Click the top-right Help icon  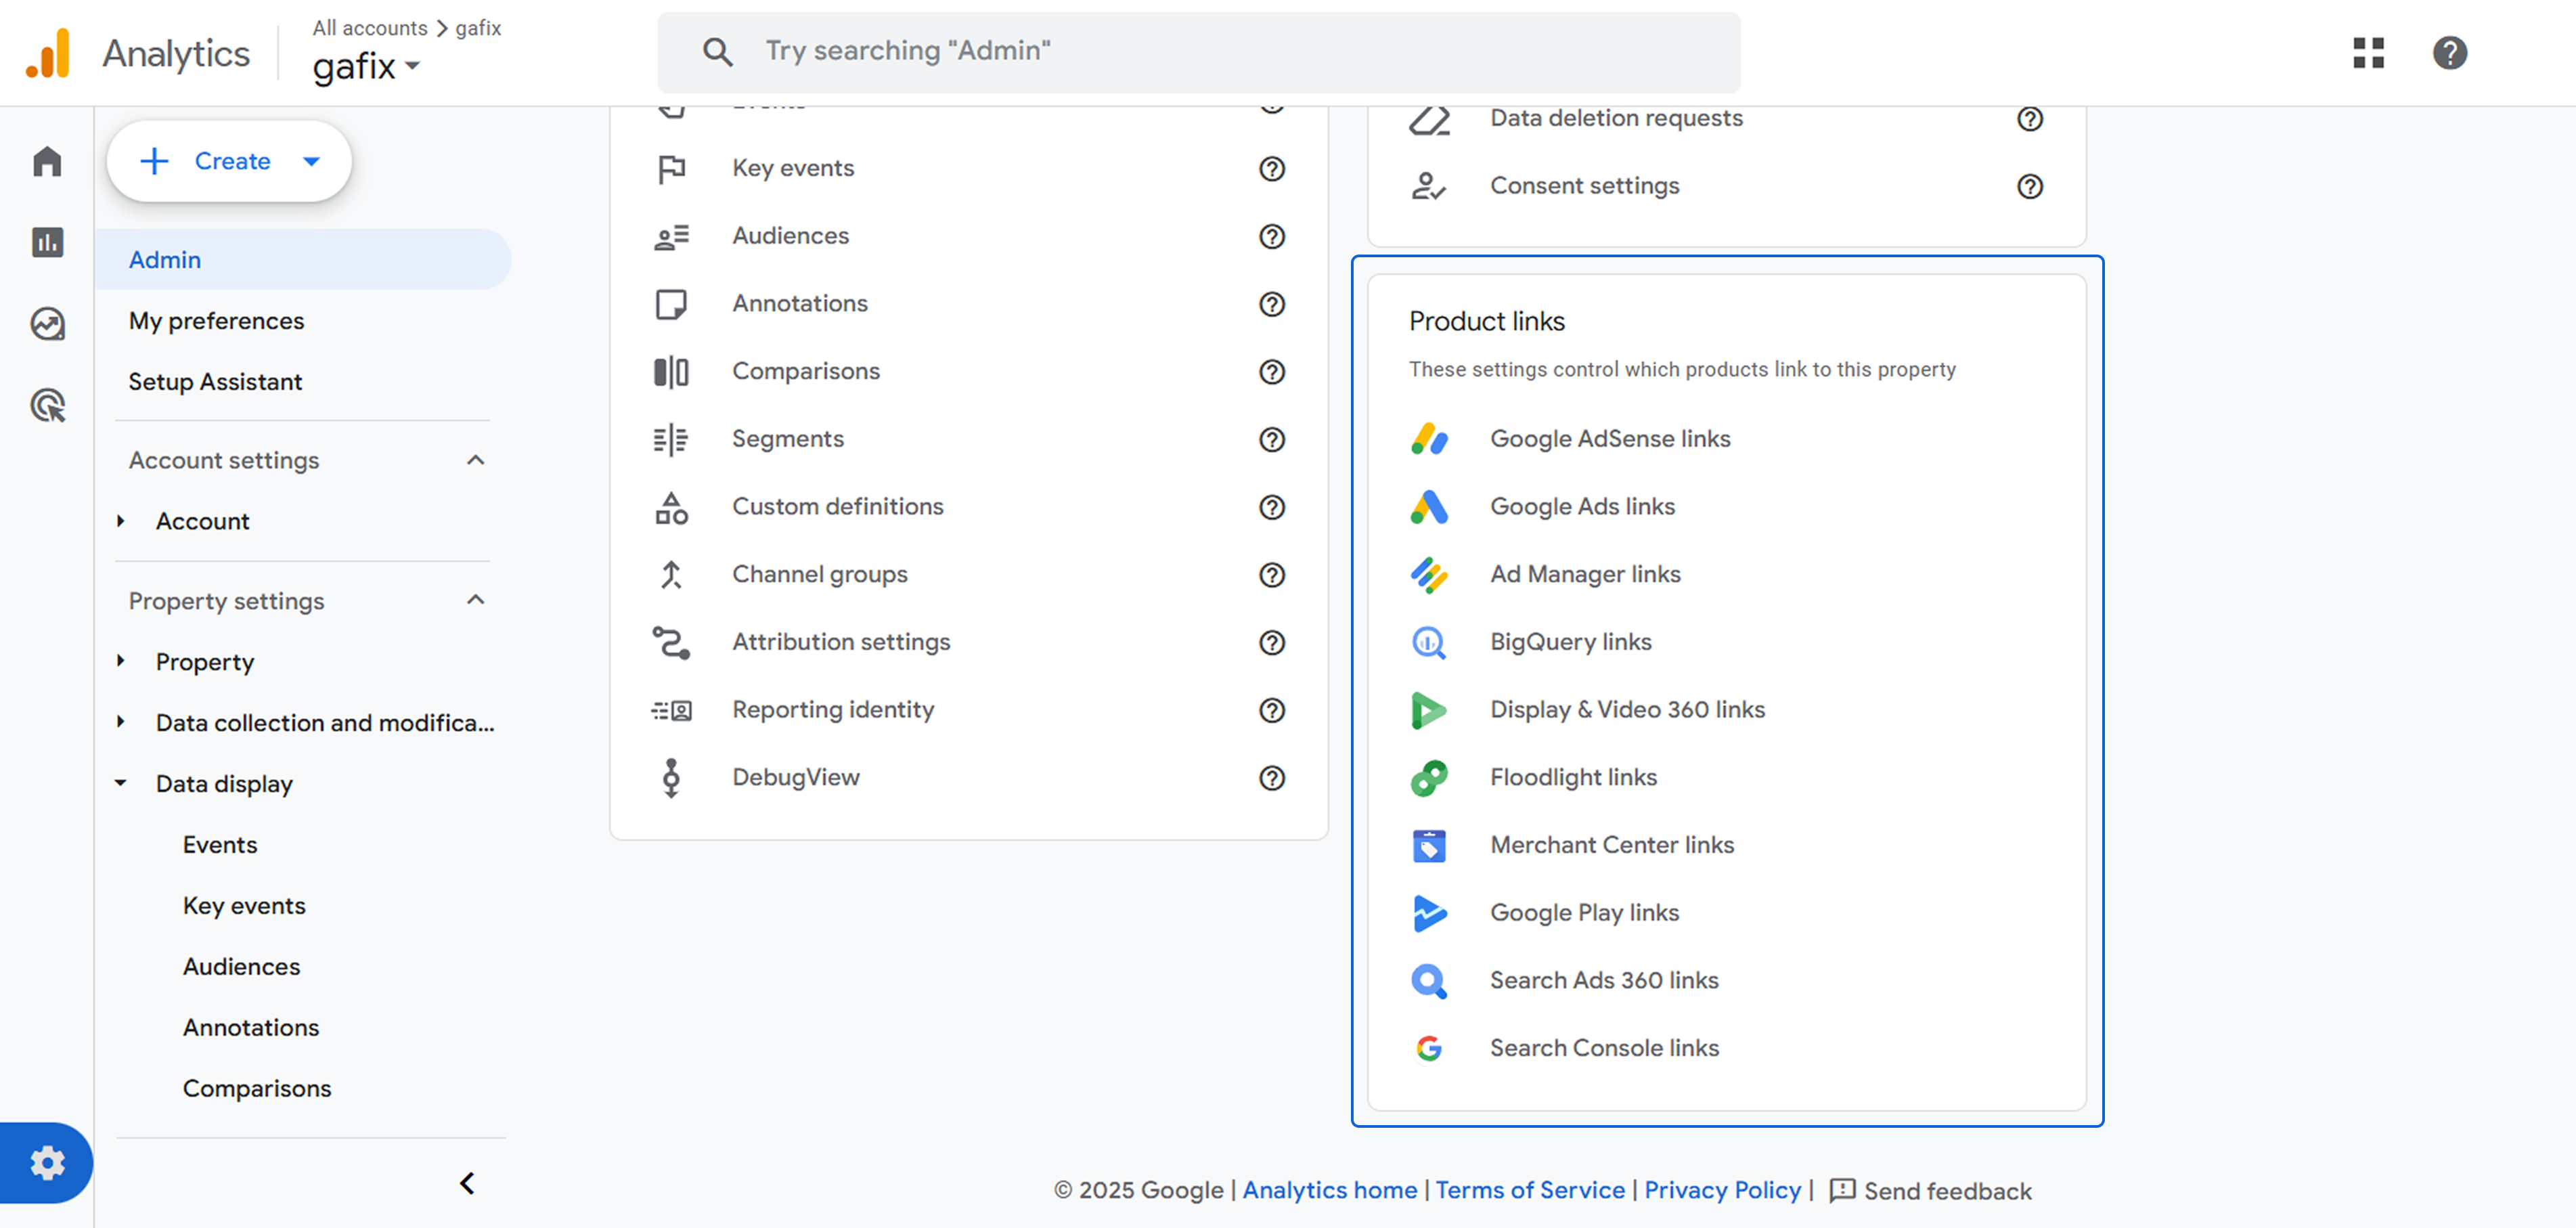tap(2450, 52)
